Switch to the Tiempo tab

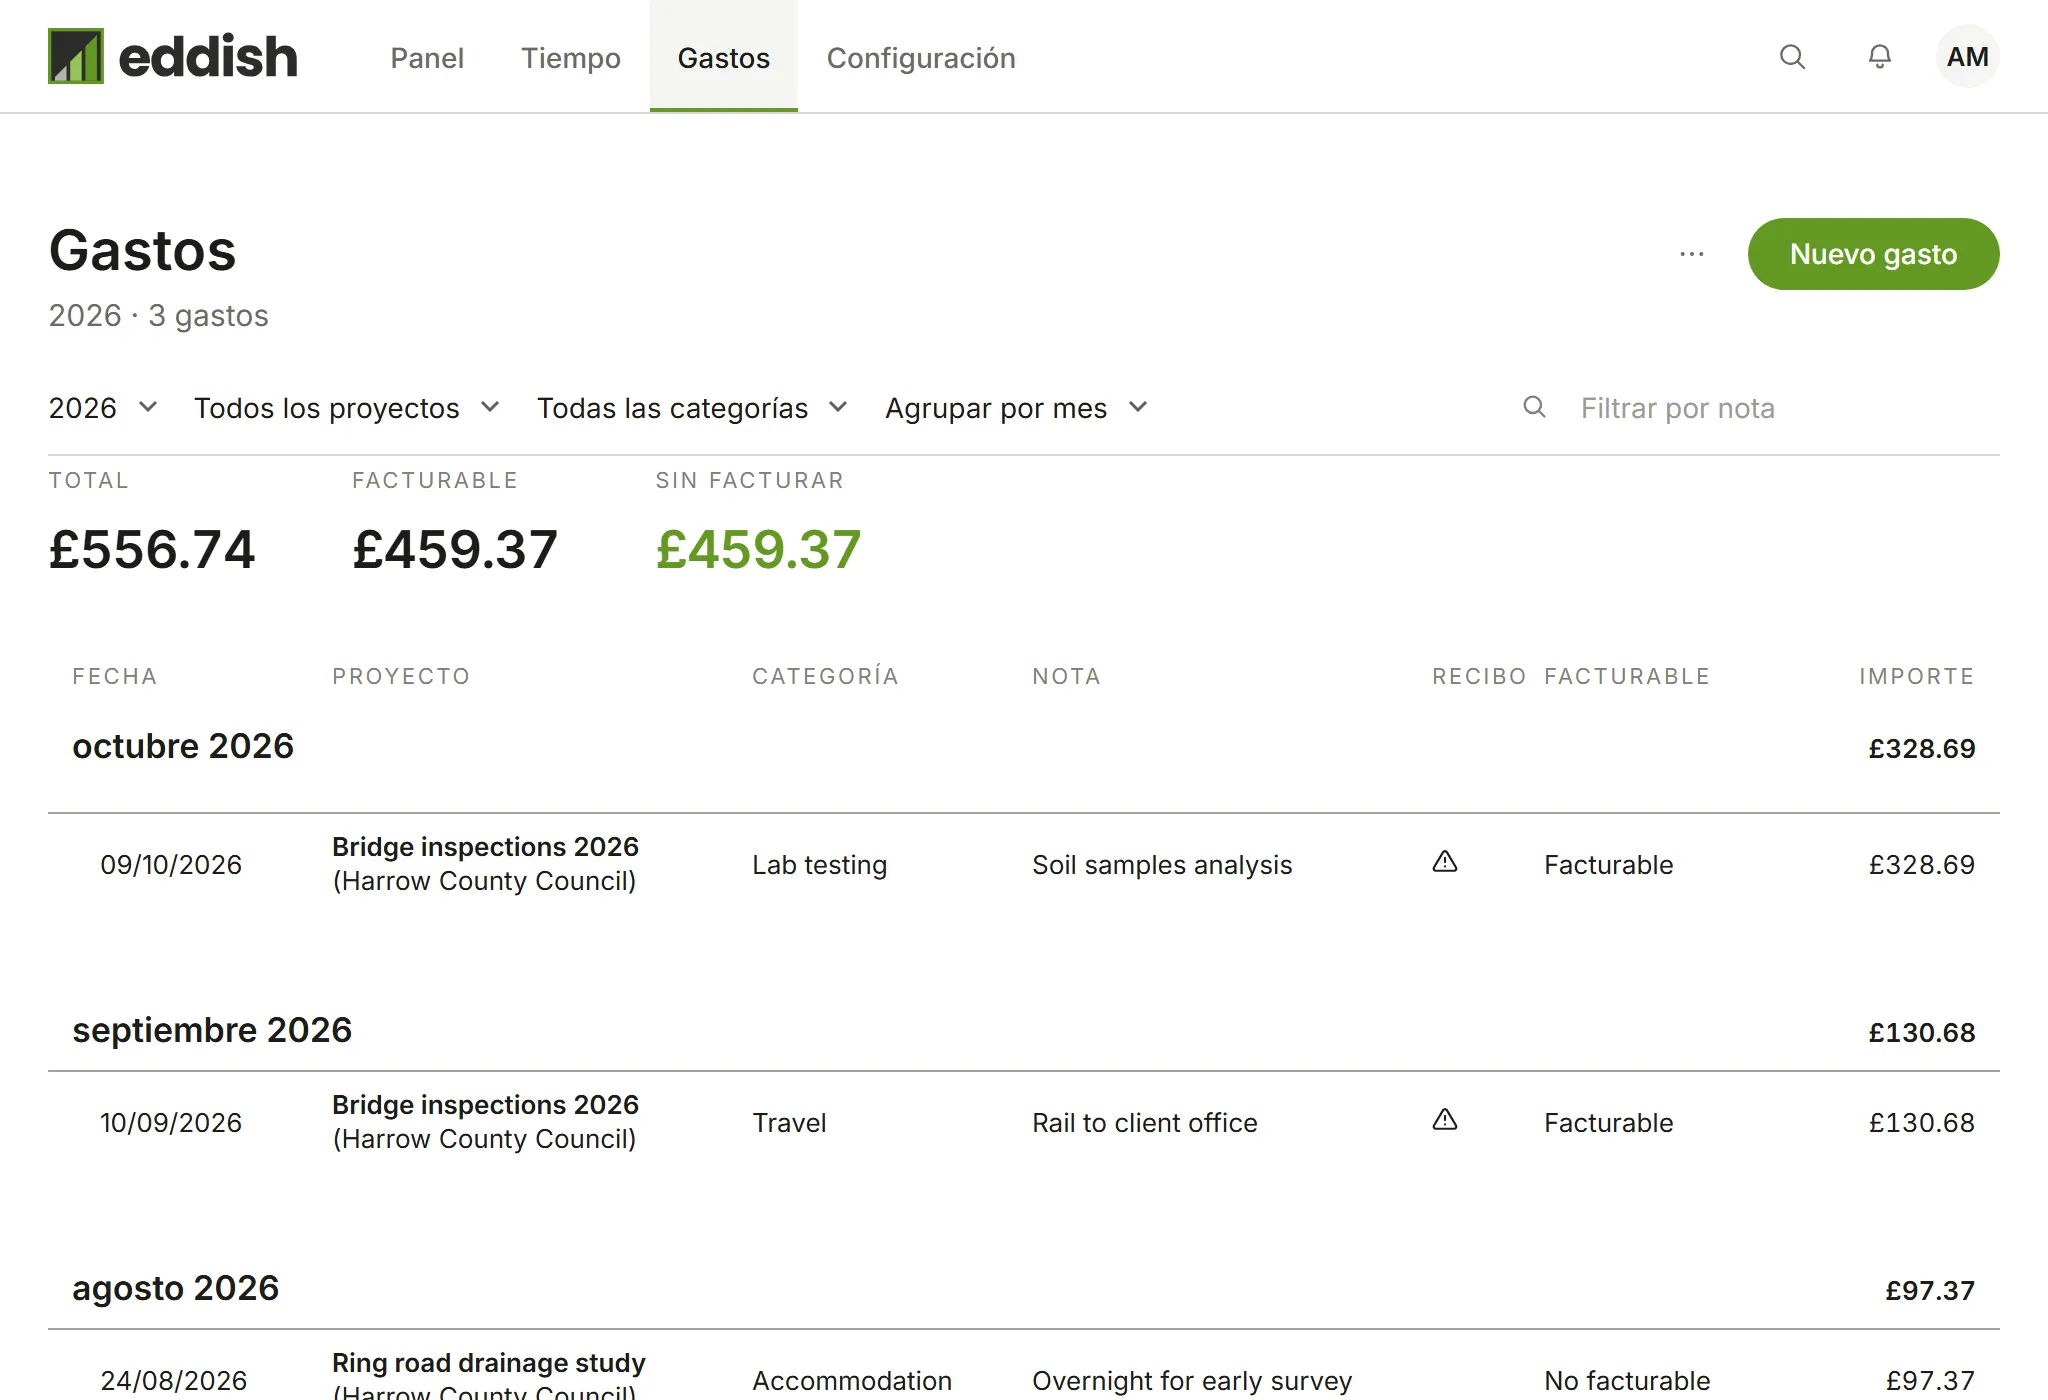pos(571,58)
